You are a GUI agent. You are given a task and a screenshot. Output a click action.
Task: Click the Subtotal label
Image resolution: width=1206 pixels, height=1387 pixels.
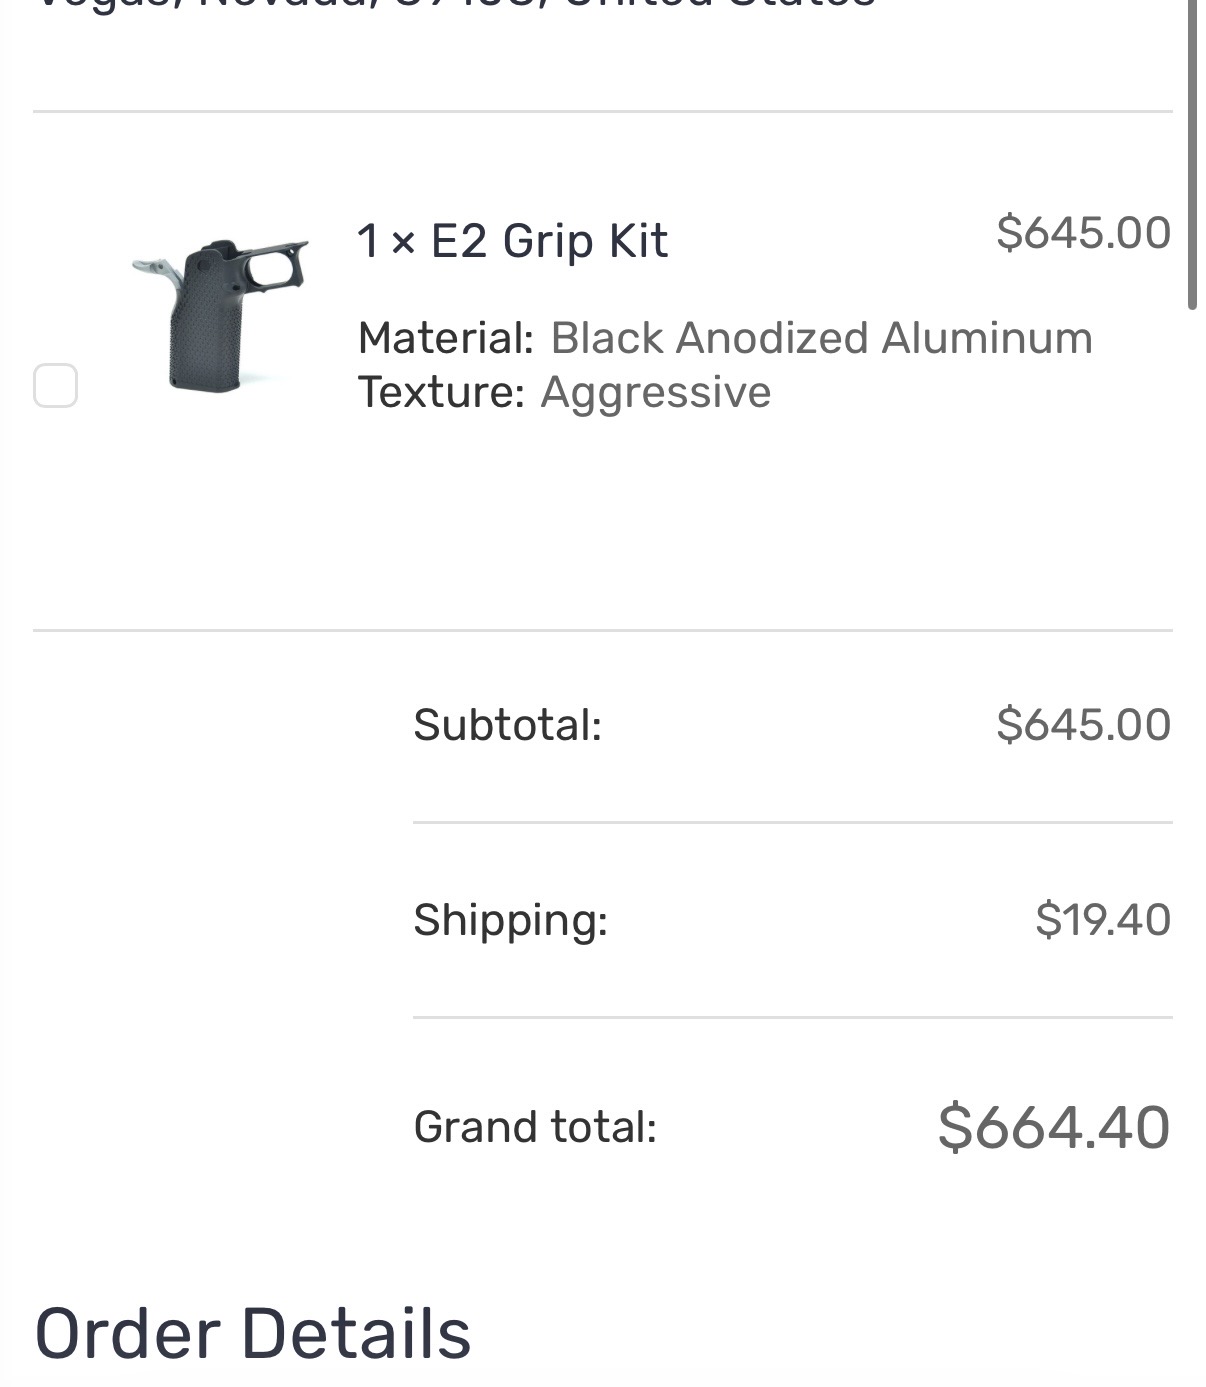(x=508, y=725)
